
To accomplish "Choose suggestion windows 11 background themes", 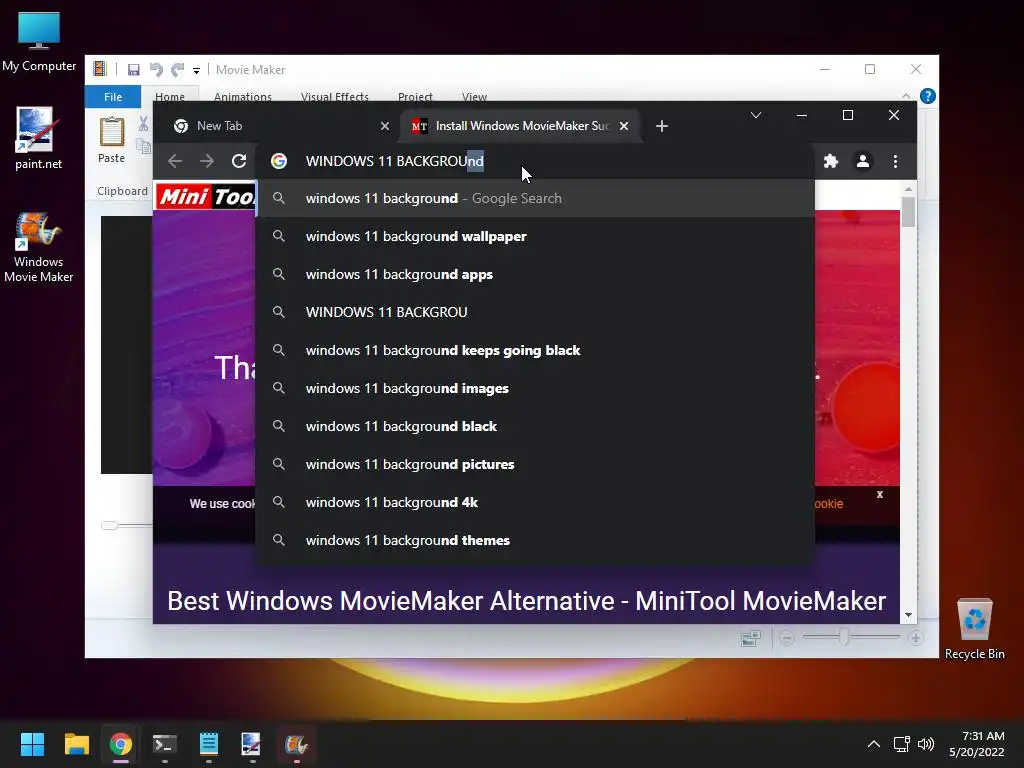I will (x=536, y=540).
